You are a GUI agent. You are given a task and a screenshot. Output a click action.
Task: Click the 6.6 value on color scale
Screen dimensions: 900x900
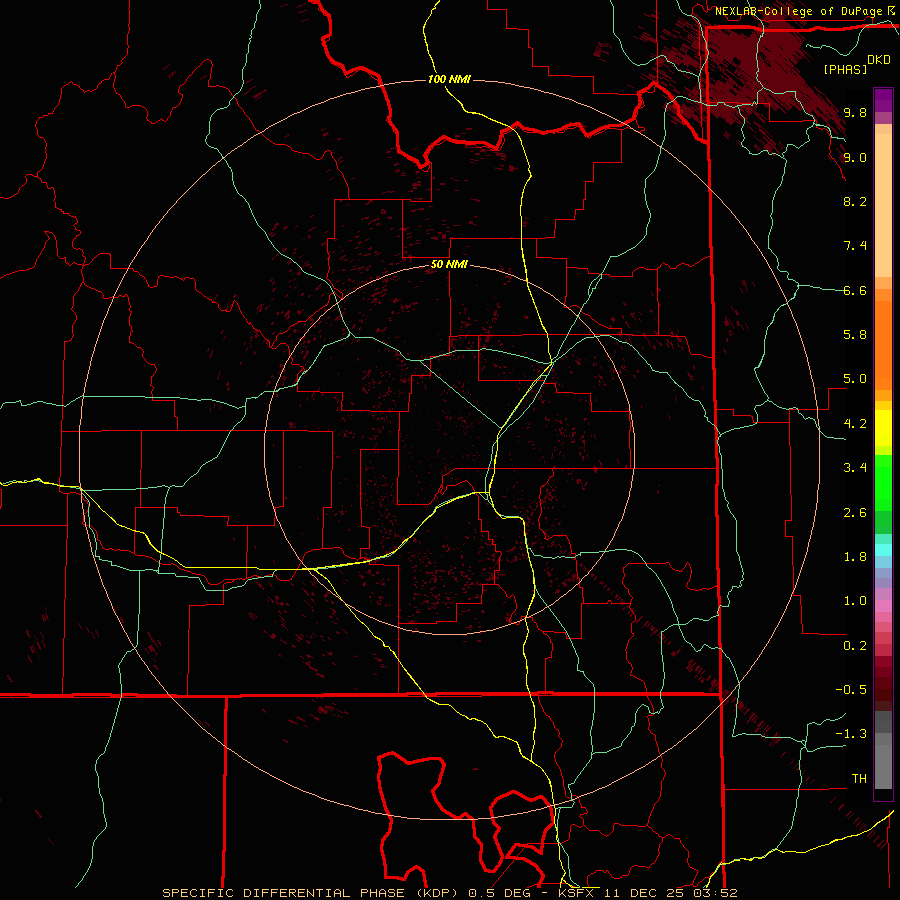[x=855, y=290]
